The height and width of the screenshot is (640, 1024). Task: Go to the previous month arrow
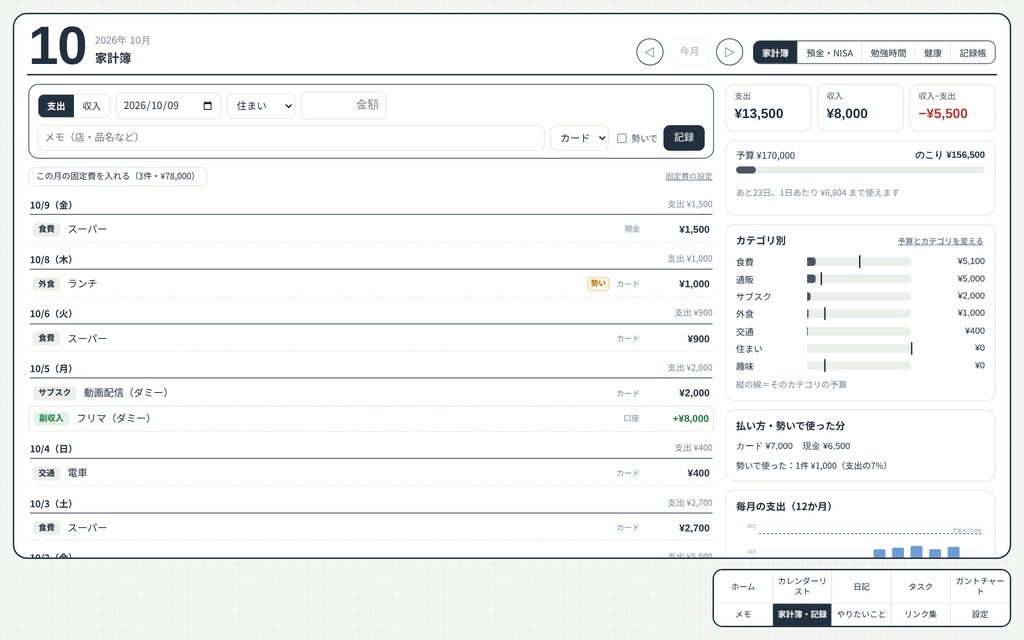[x=650, y=52]
